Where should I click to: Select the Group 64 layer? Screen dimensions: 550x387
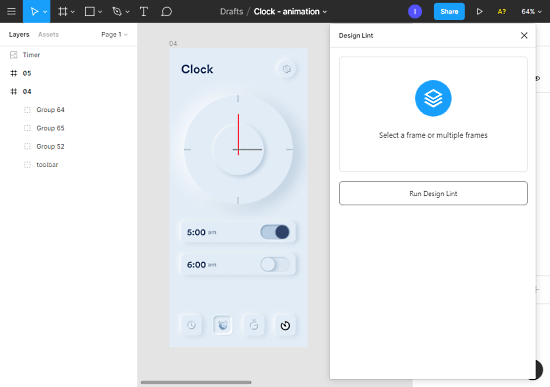[51, 110]
